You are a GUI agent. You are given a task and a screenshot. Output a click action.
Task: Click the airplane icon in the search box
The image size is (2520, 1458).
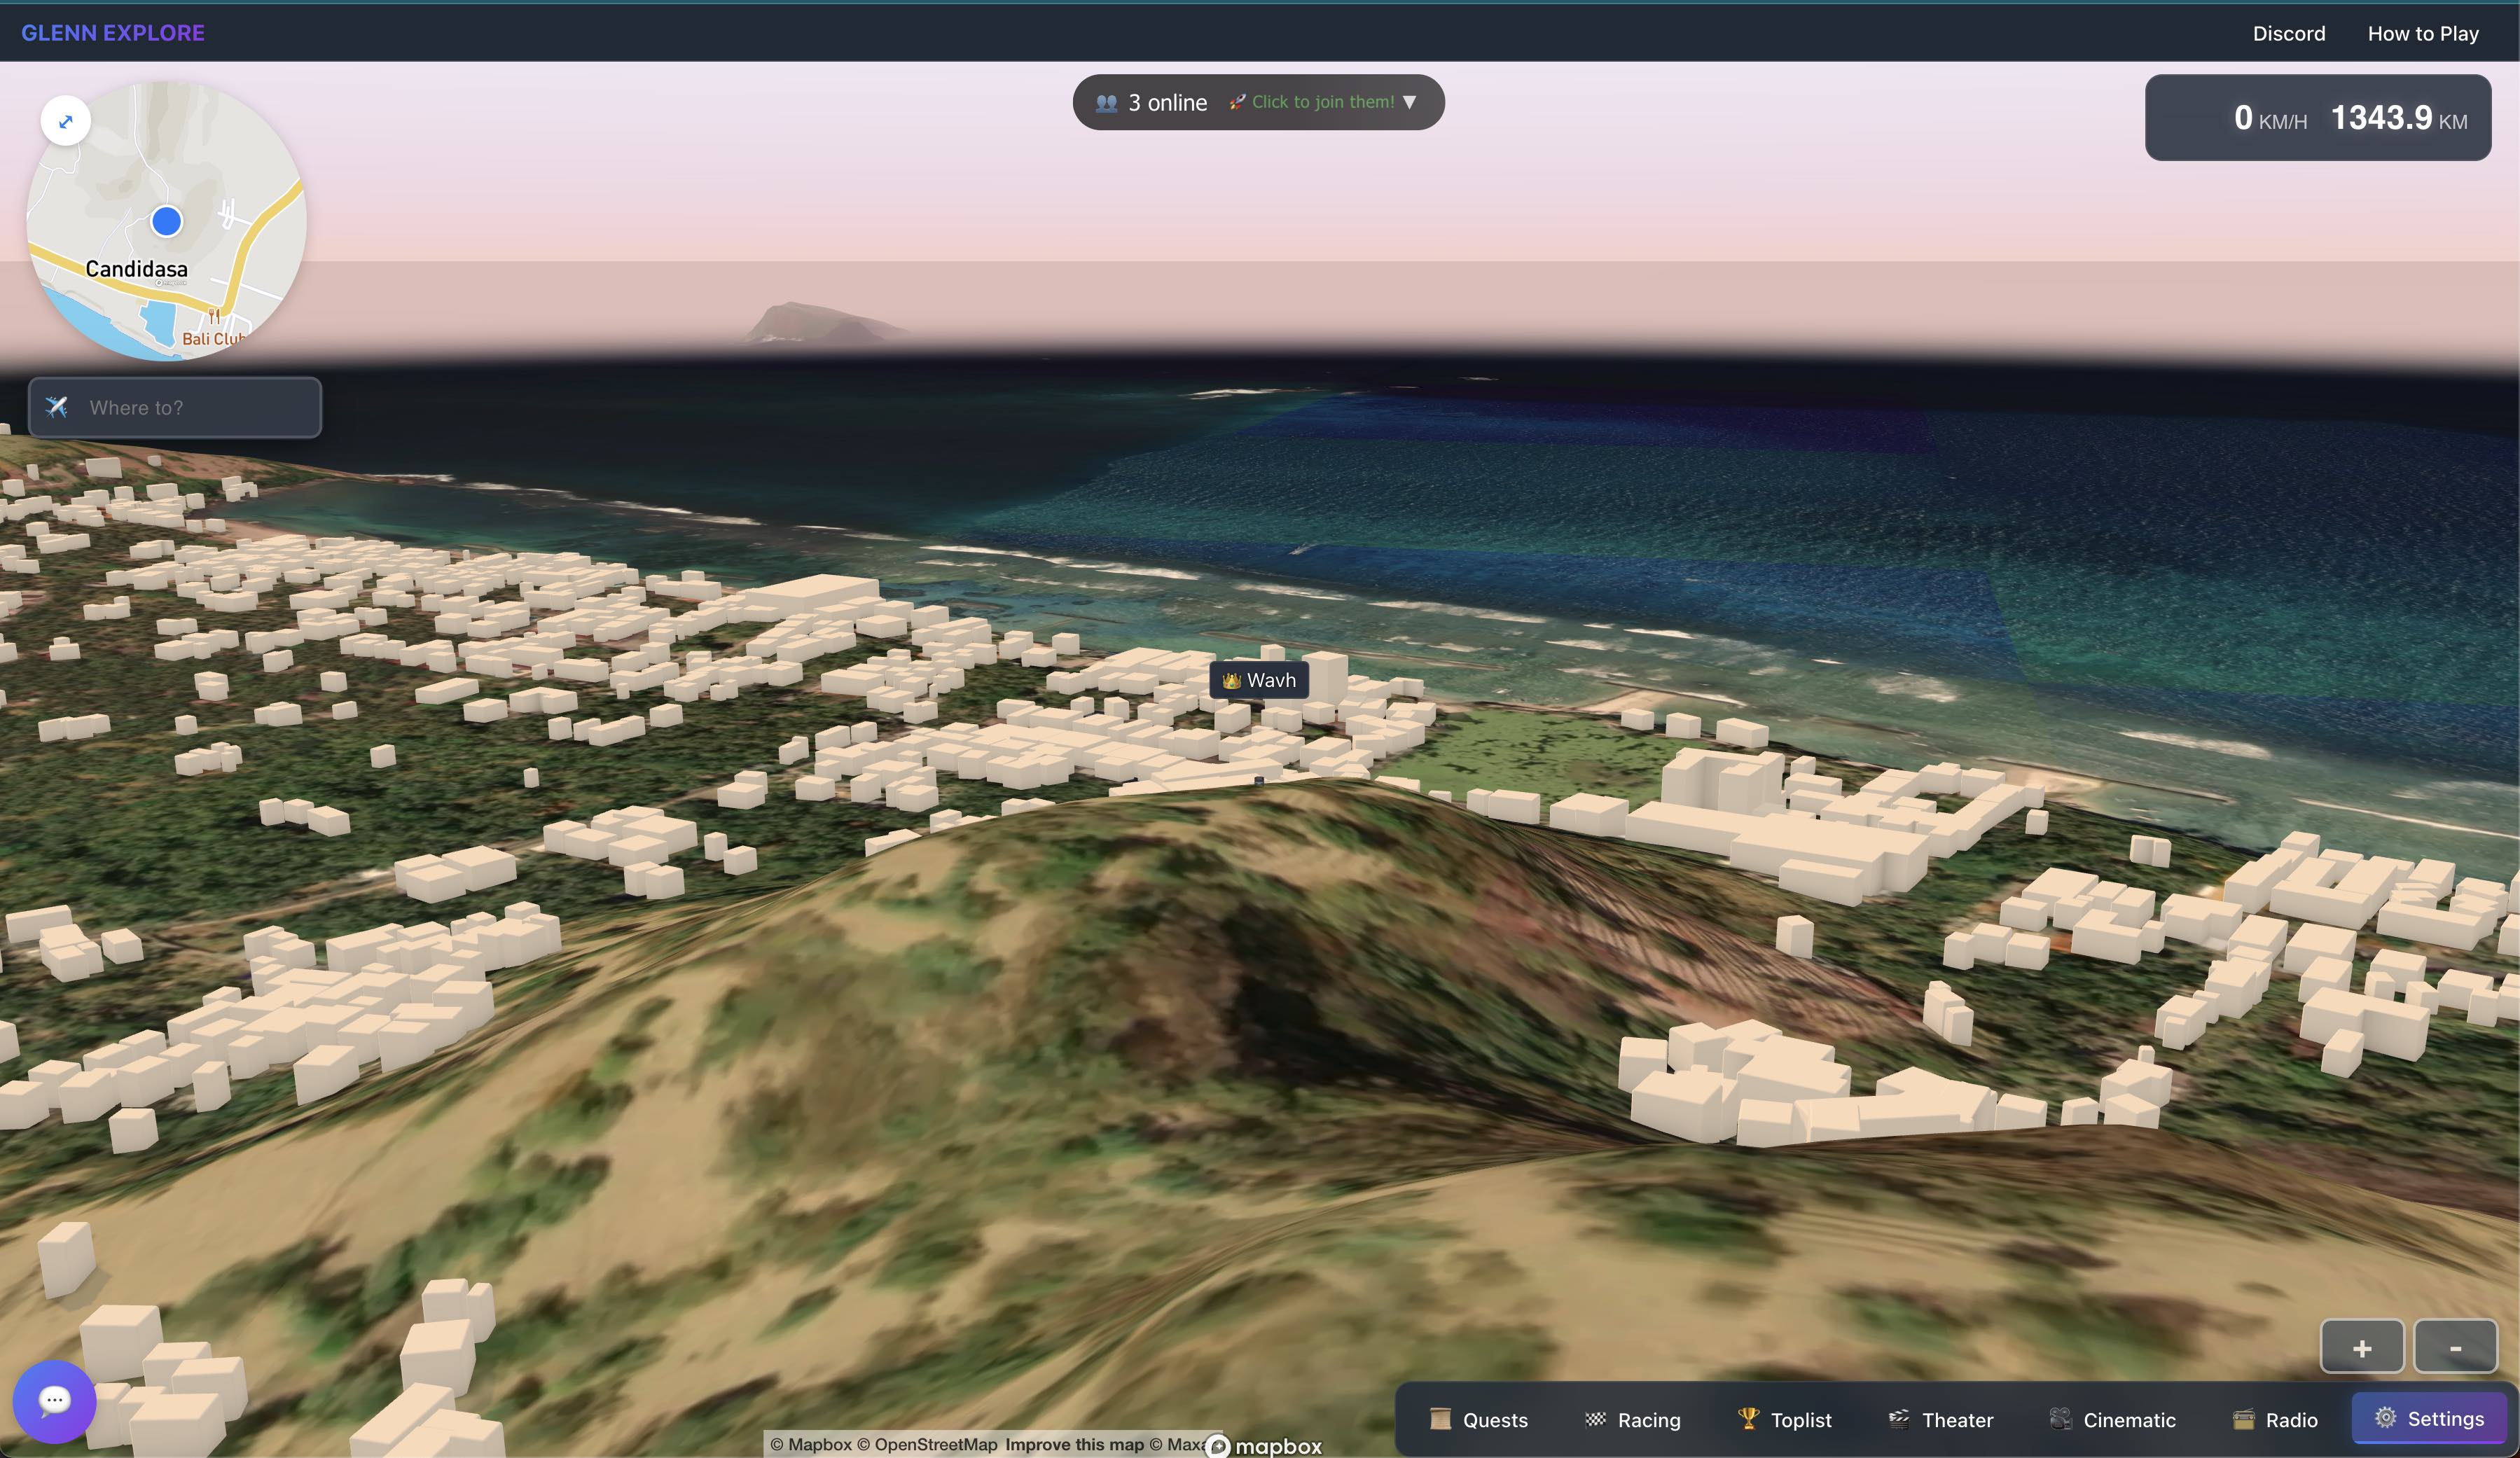tap(57, 407)
